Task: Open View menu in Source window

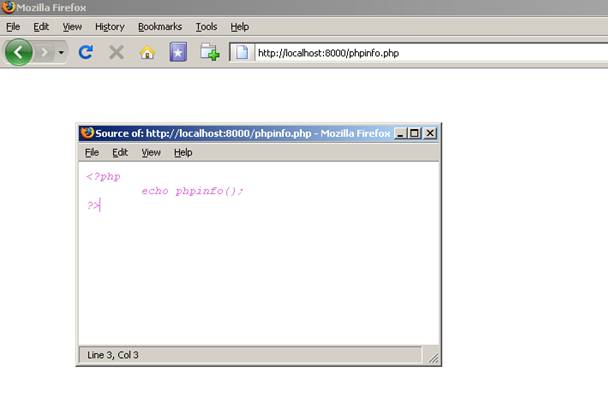Action: (151, 152)
